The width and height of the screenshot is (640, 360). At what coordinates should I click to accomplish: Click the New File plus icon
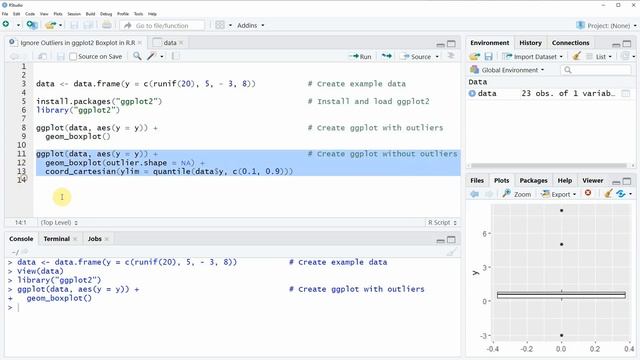coord(6,24)
